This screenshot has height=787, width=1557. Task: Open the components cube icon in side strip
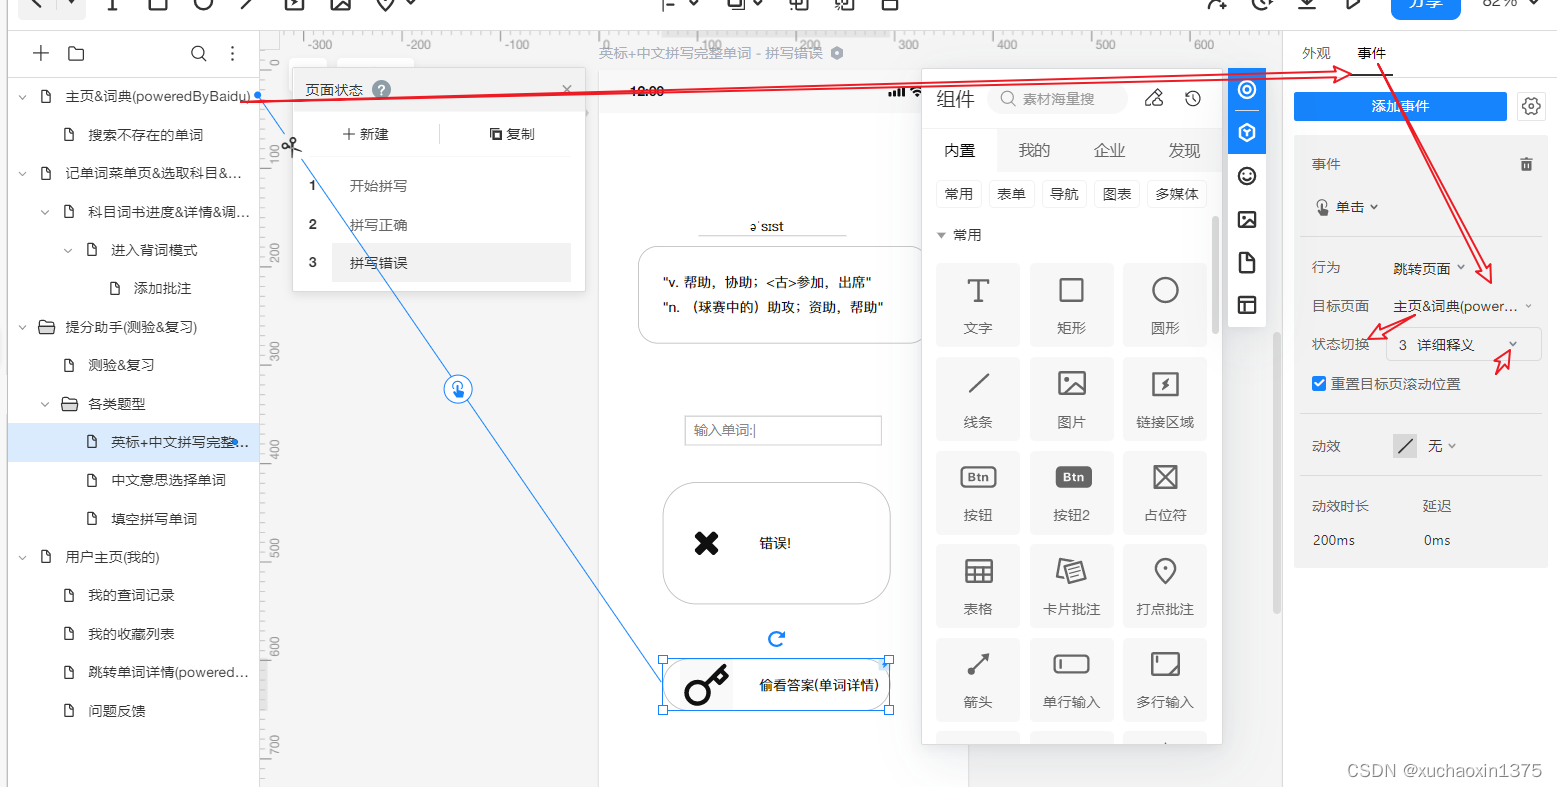click(x=1247, y=132)
